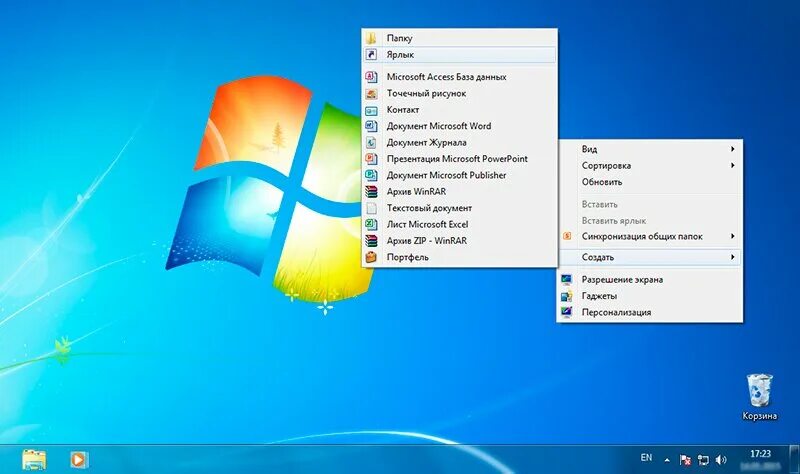Screen dimensions: 800x474
Task: Click the contact card icon beside Контакт
Action: click(371, 110)
